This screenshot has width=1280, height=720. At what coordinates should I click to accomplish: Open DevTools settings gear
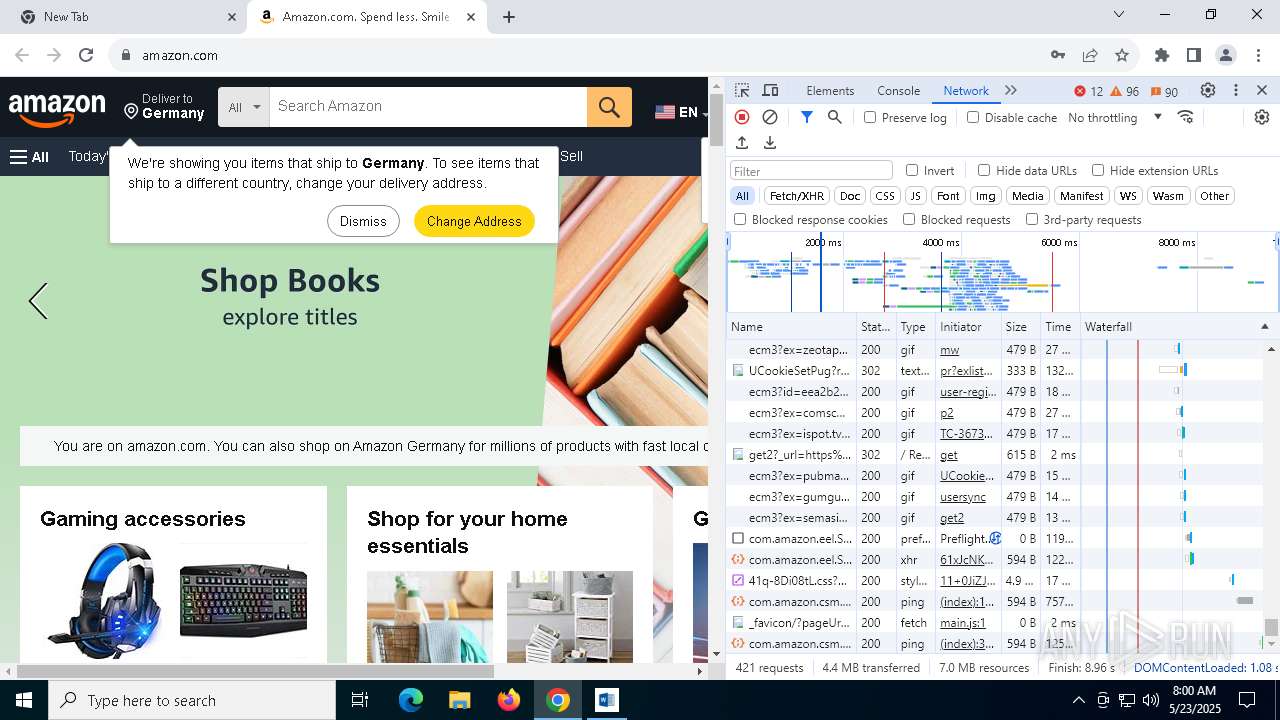pyautogui.click(x=1208, y=90)
